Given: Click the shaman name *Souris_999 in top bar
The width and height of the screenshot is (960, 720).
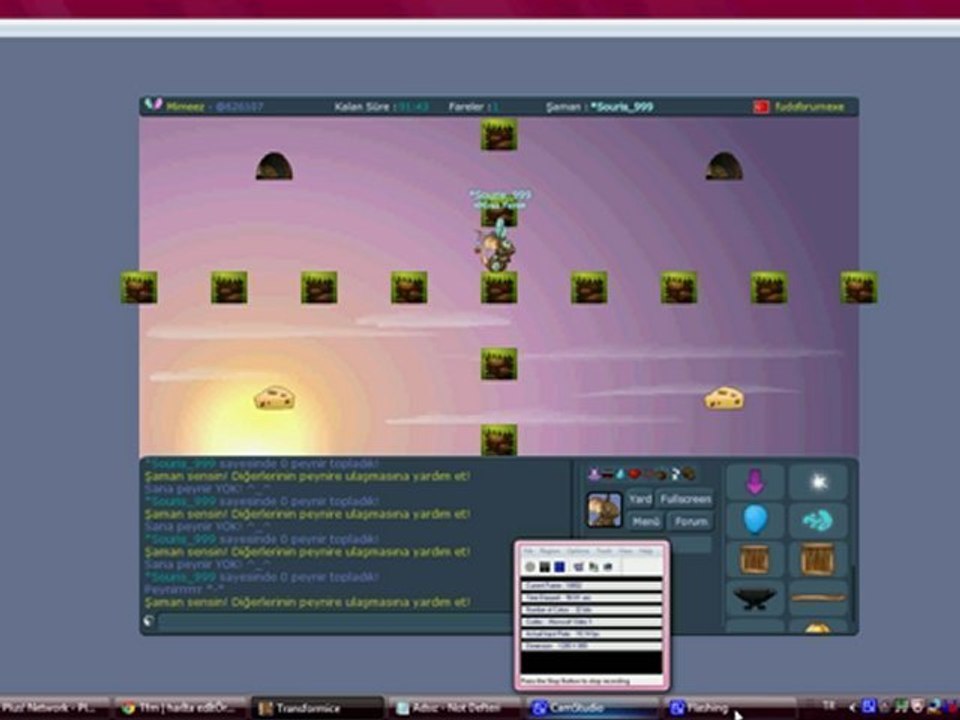Looking at the screenshot, I should [622, 107].
